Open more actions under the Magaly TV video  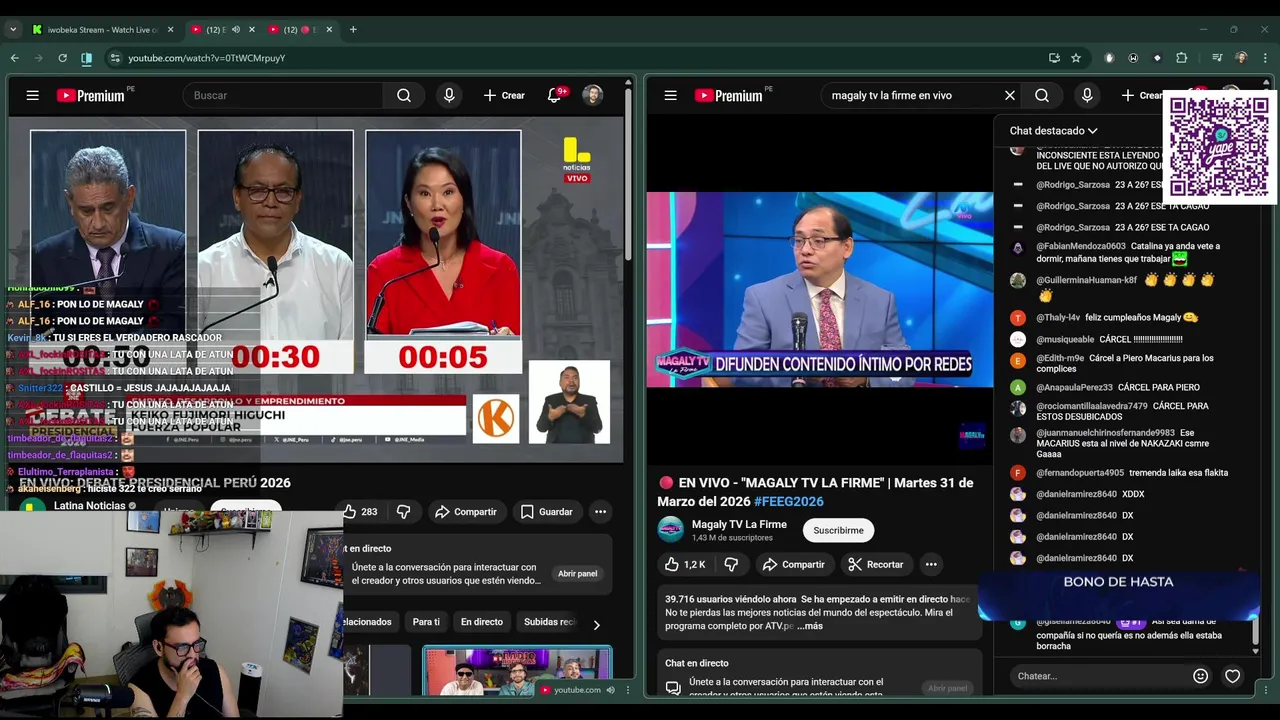tap(931, 564)
